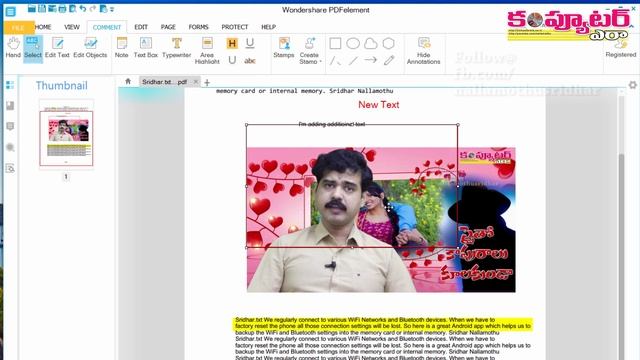Screen dimensions: 640x360
Task: Click the PDFelement app logo icon
Action: [11, 11]
